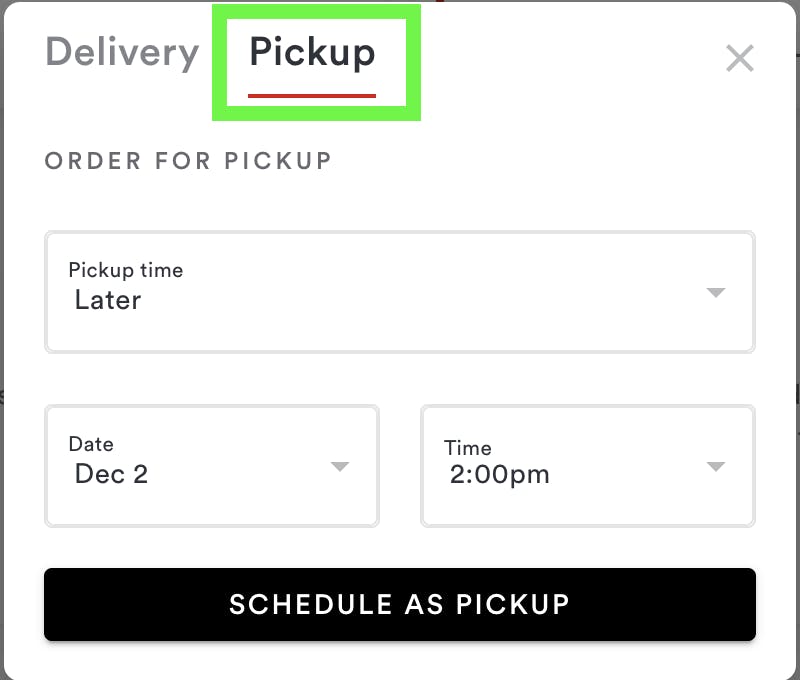Close the order scheduling dialog
The height and width of the screenshot is (680, 800).
coord(739,59)
